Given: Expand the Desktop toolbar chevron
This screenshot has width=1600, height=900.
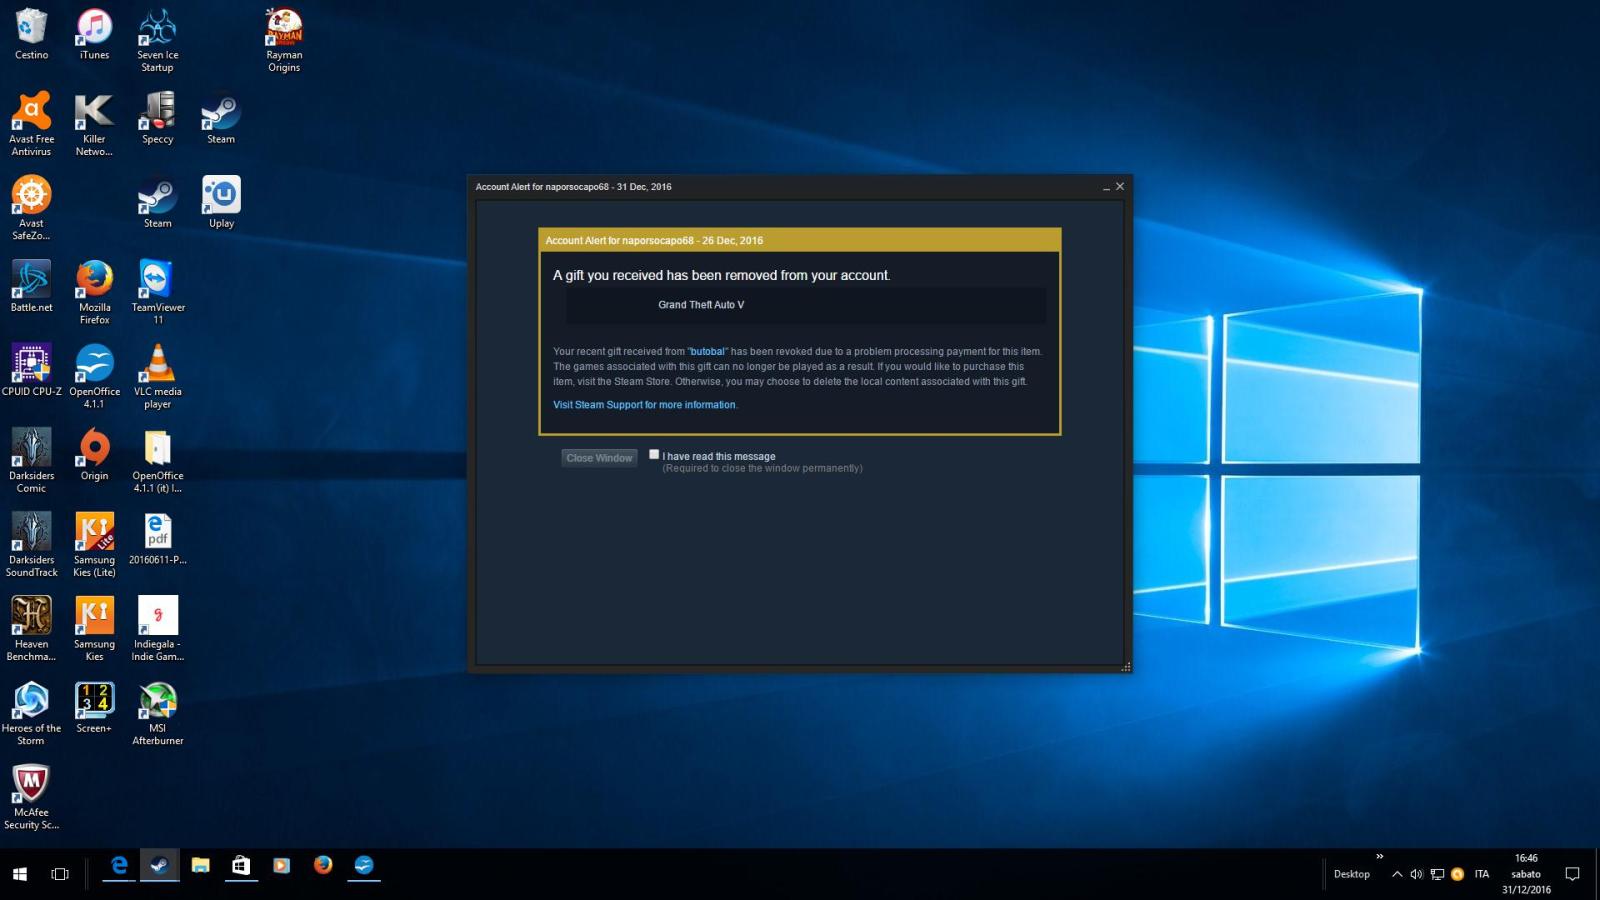Looking at the screenshot, I should 1380,857.
